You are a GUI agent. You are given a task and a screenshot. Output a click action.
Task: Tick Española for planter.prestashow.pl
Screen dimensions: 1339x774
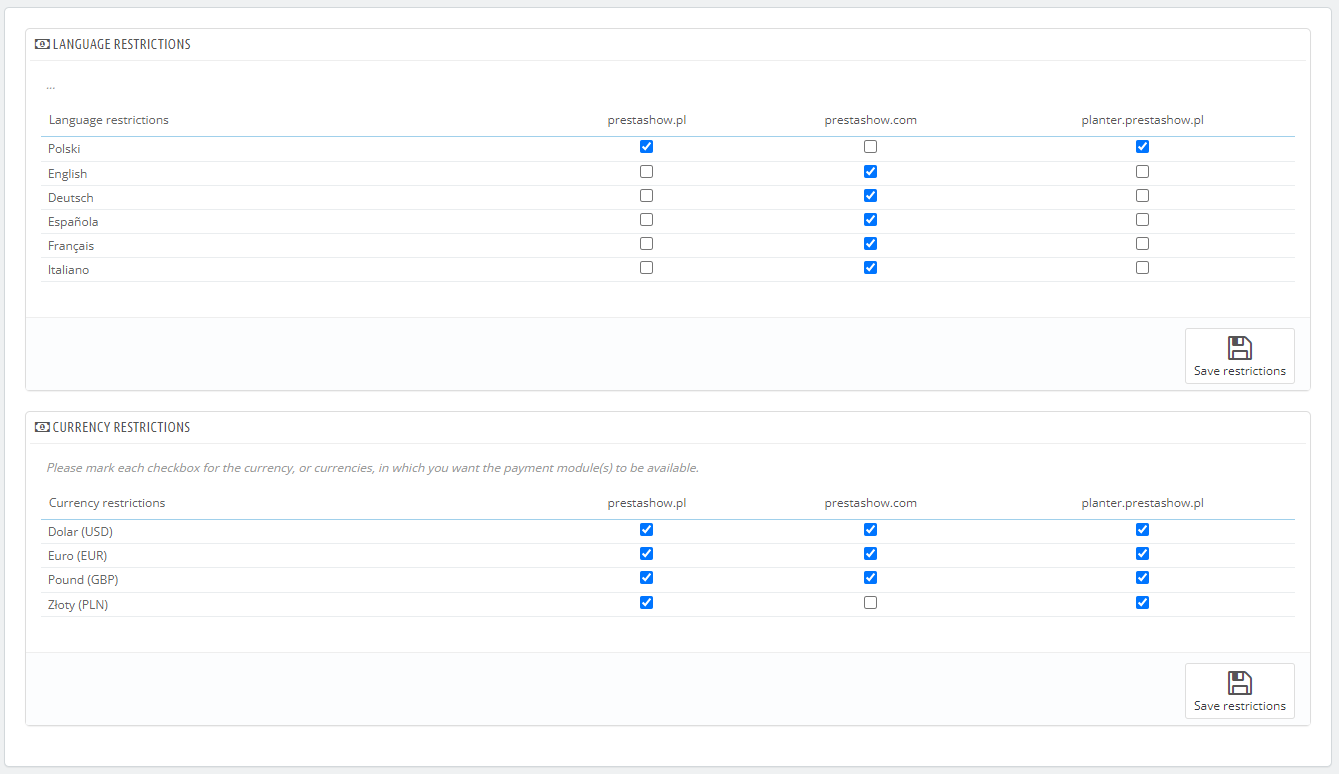click(x=1142, y=220)
